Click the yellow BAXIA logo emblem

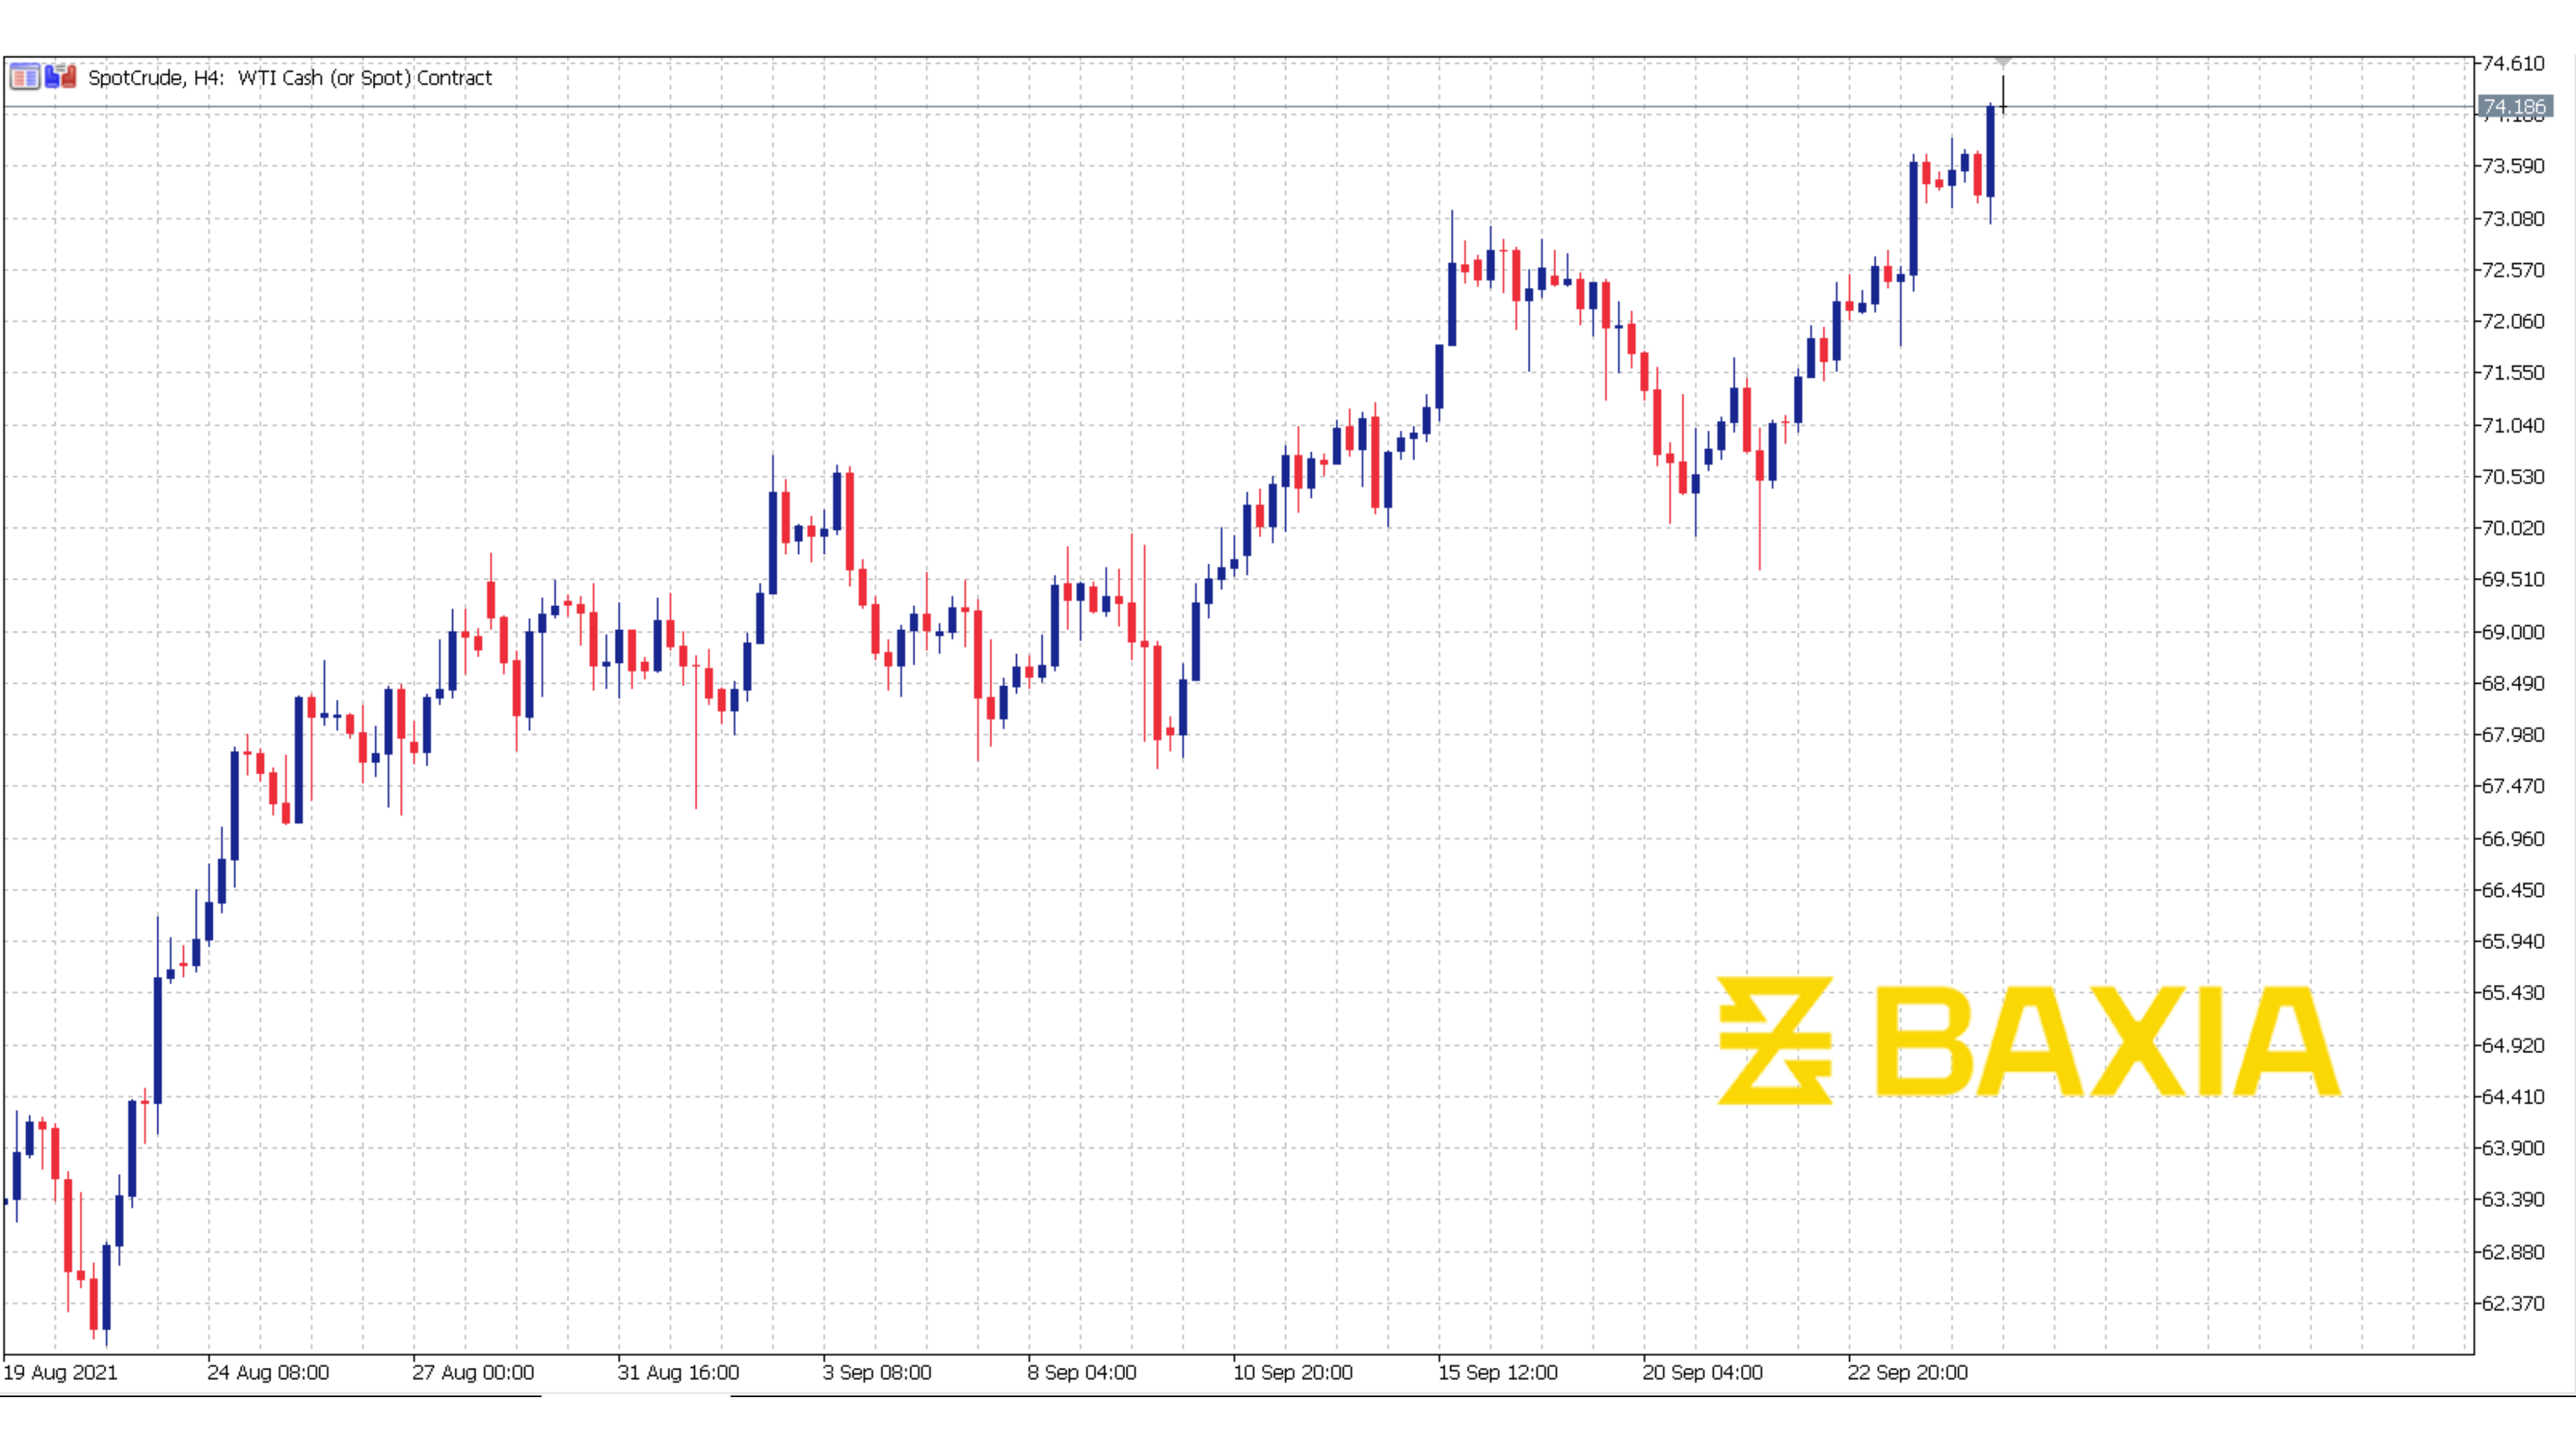tap(1775, 1040)
